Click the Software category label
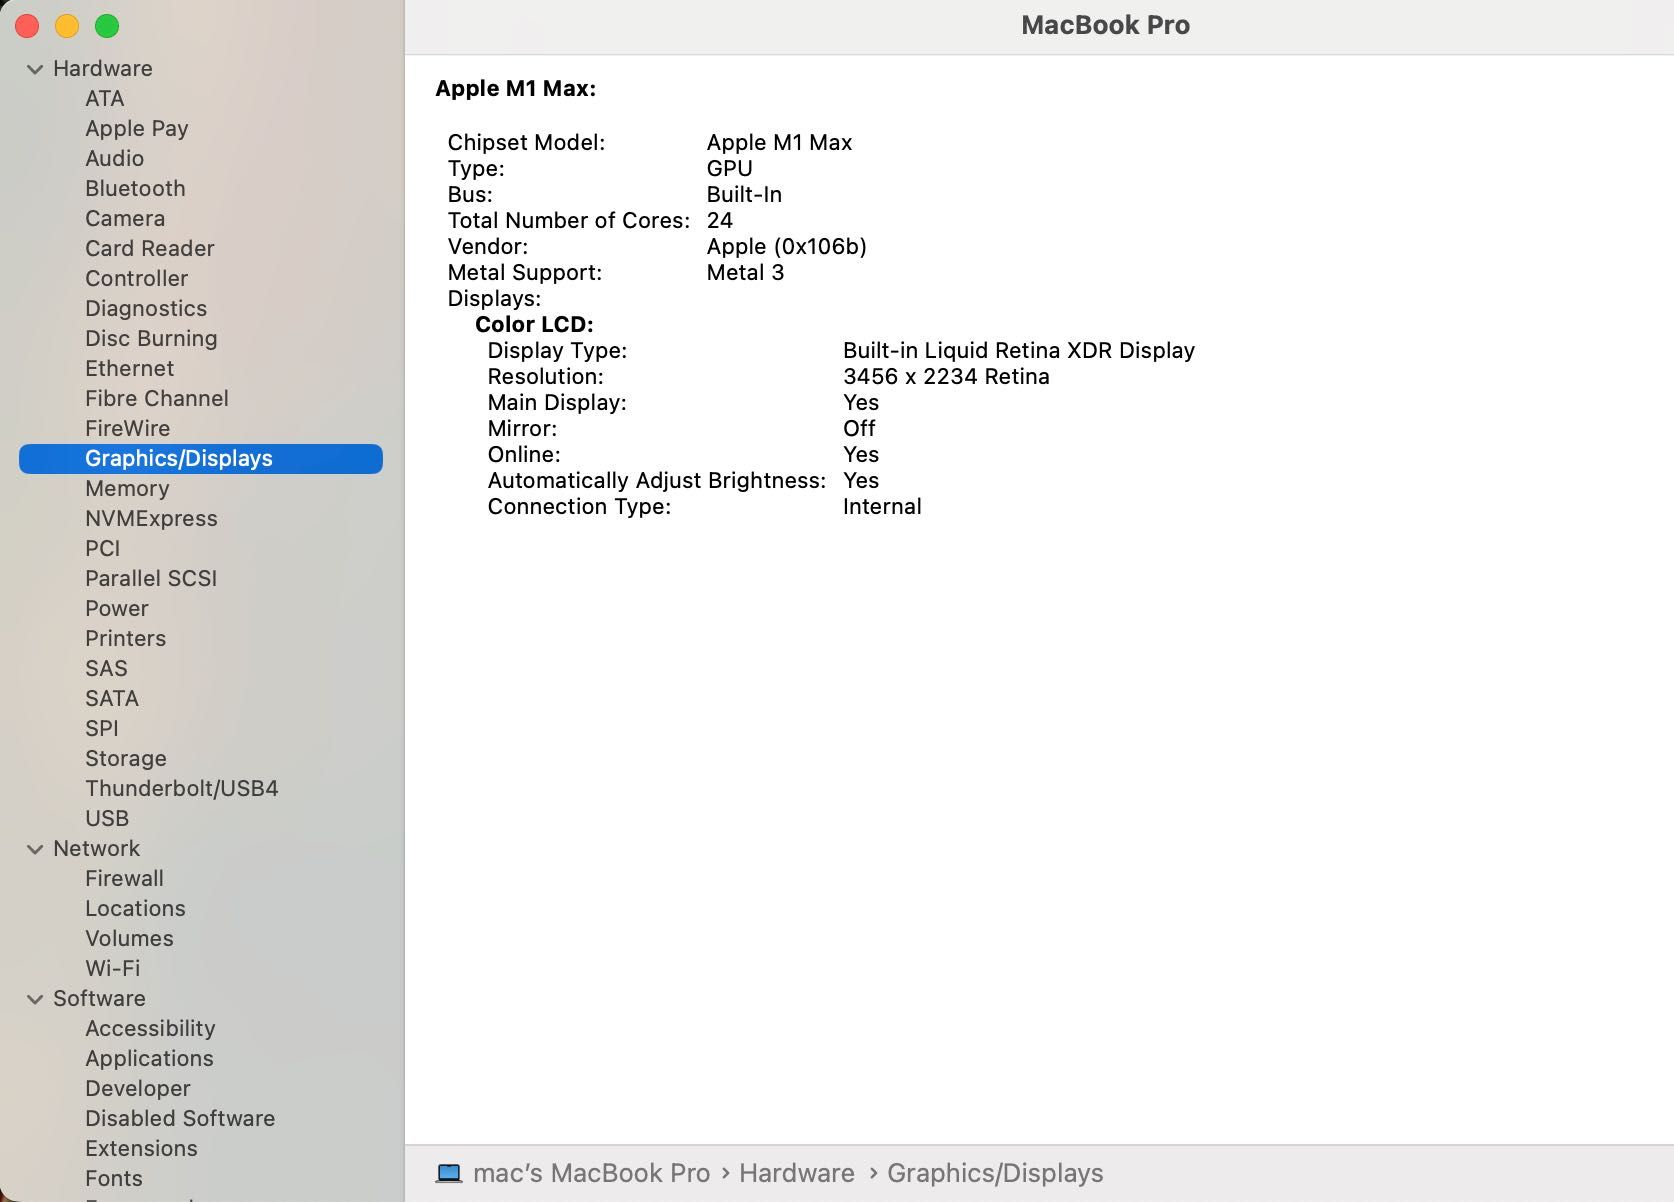Viewport: 1674px width, 1202px height. click(x=100, y=998)
